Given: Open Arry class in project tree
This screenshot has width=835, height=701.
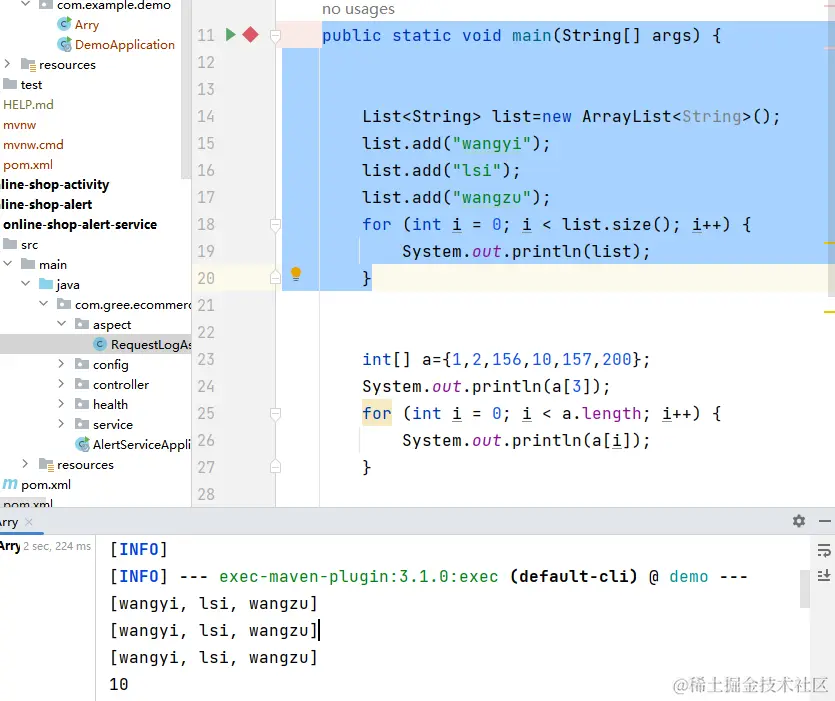Looking at the screenshot, I should [86, 25].
